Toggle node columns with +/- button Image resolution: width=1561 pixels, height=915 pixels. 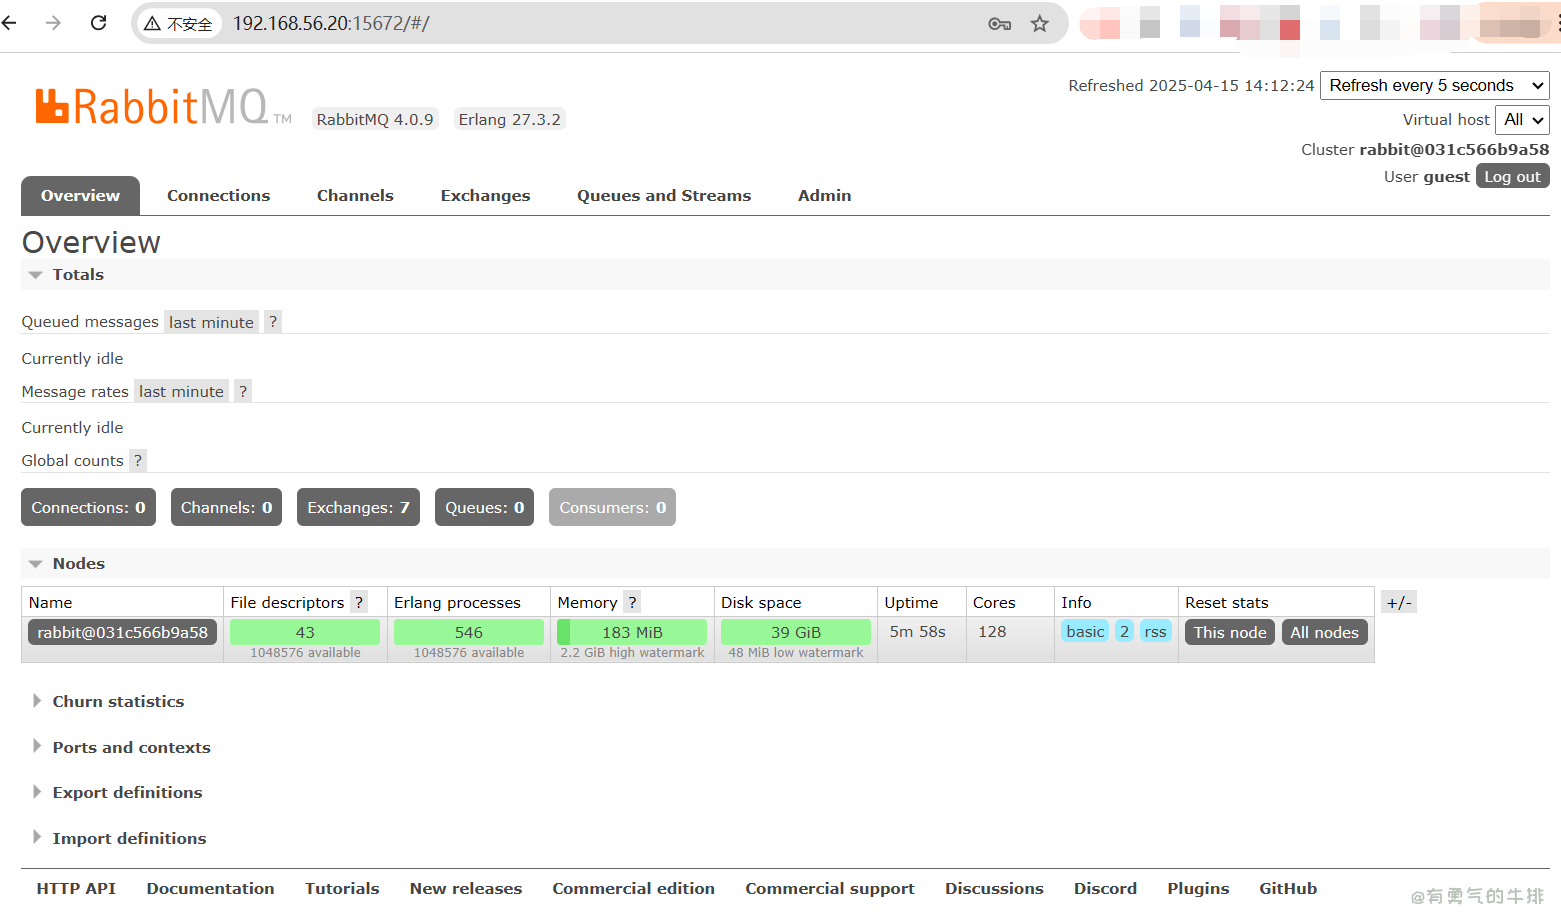click(1398, 602)
